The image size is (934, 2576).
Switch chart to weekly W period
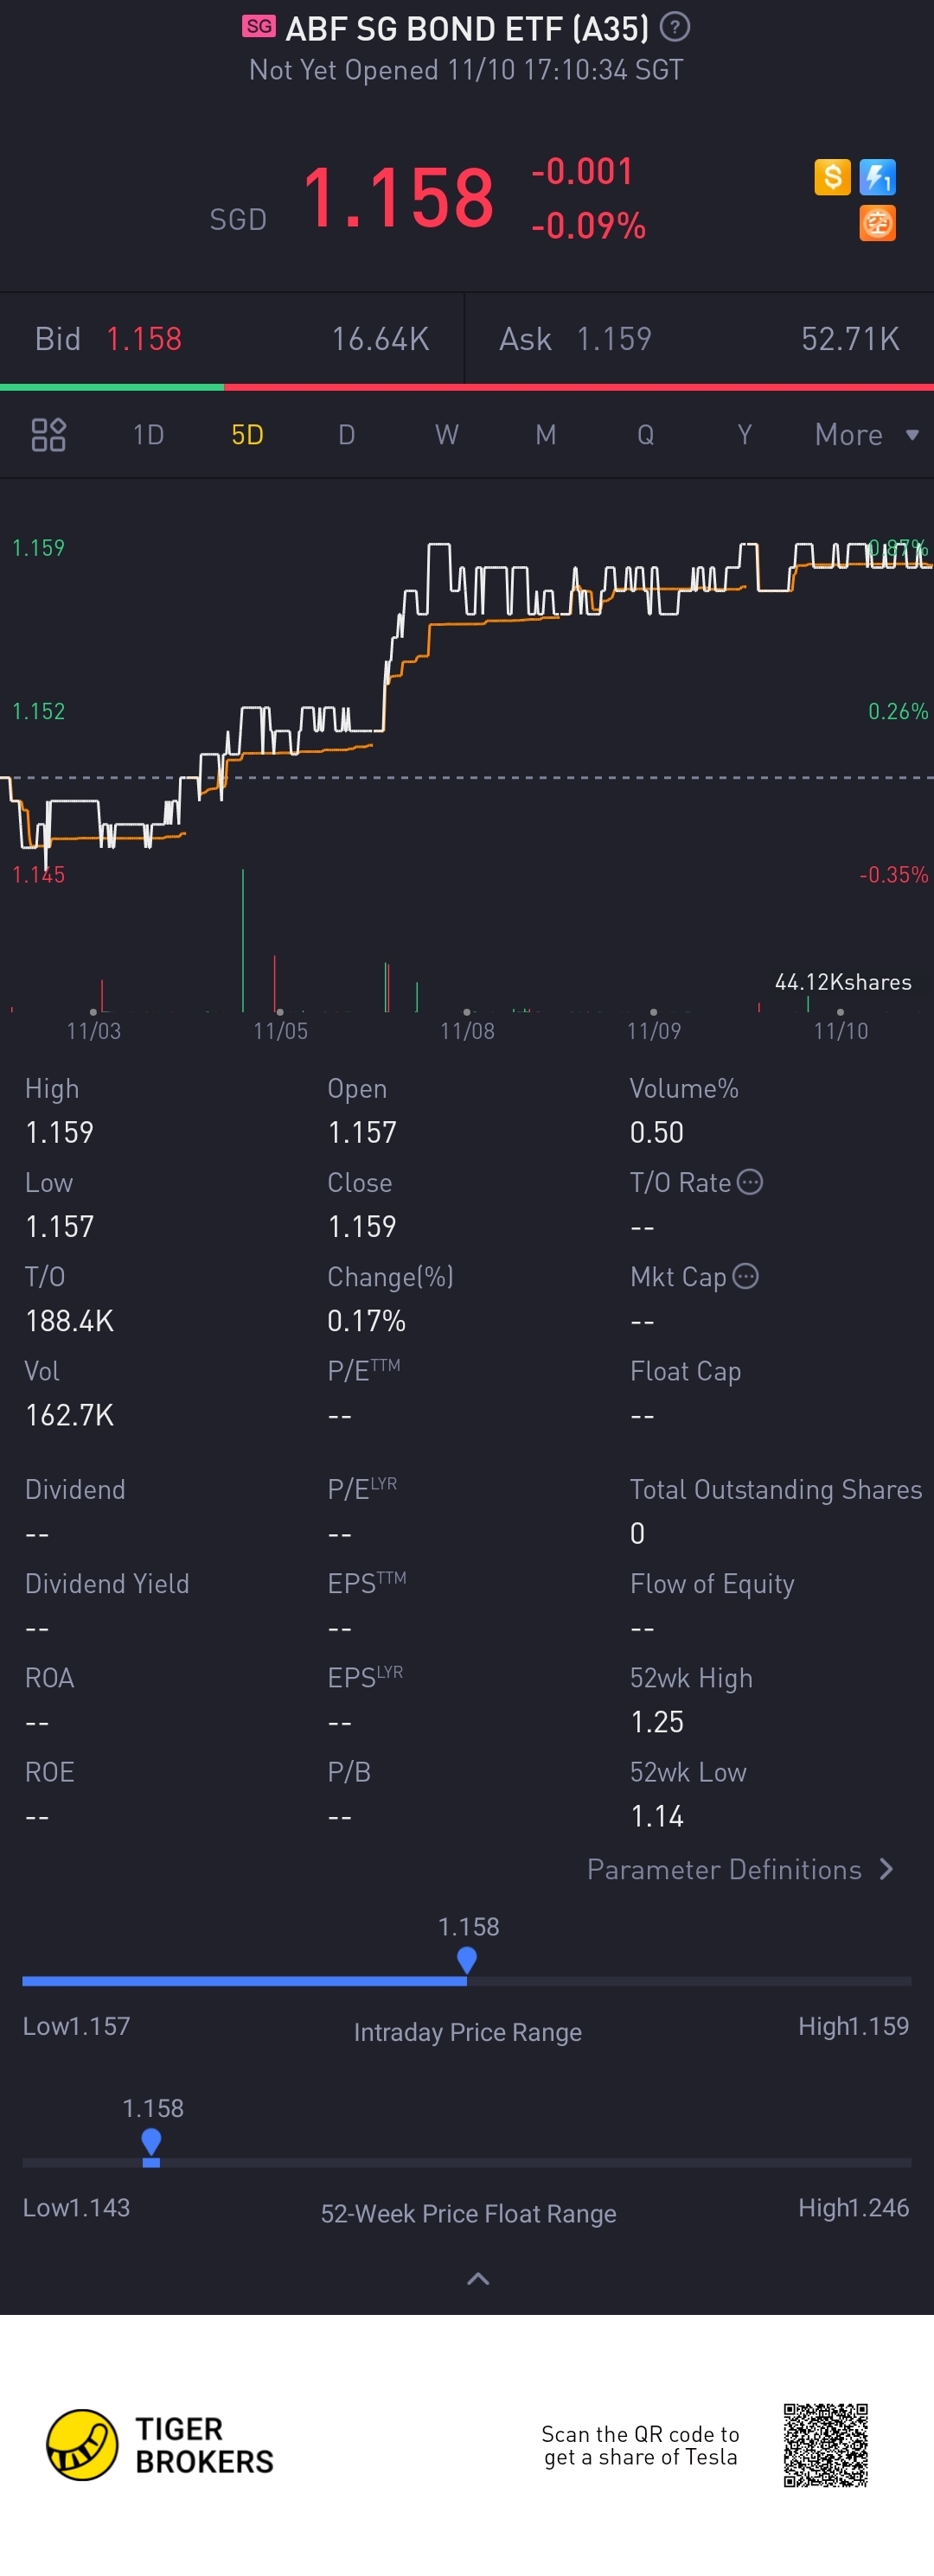tap(446, 435)
